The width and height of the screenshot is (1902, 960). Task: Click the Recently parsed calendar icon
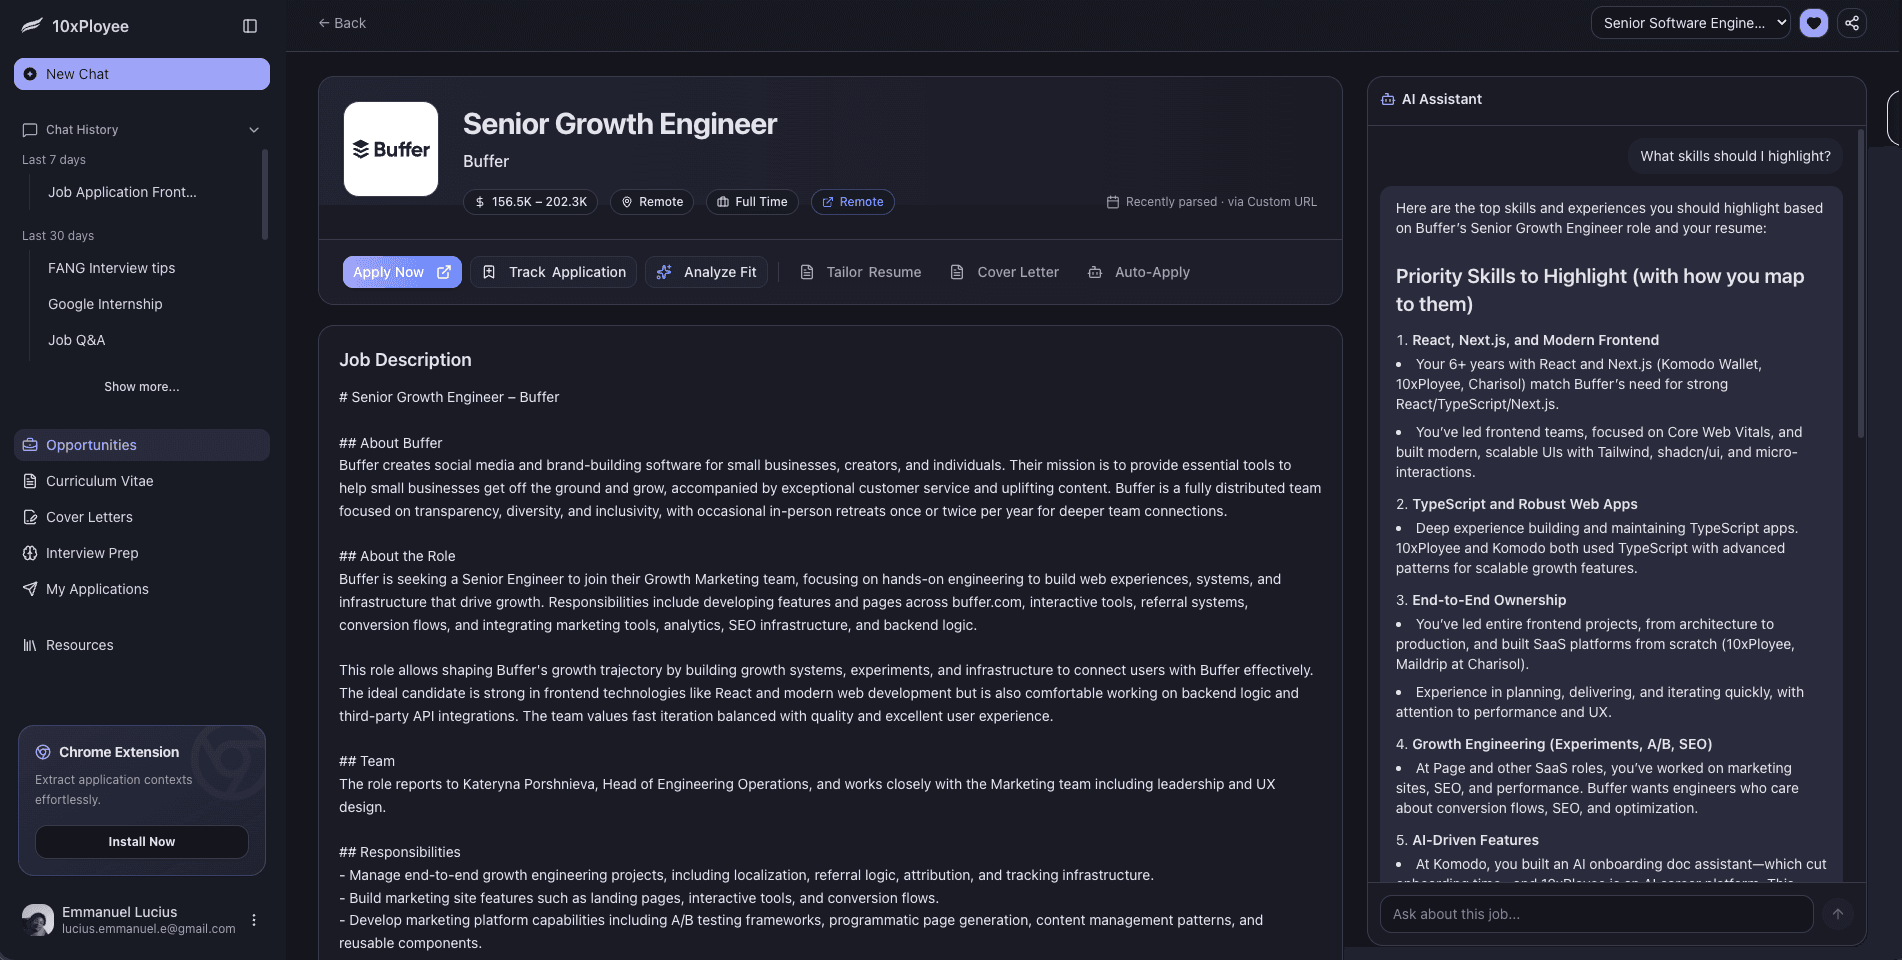coord(1113,202)
